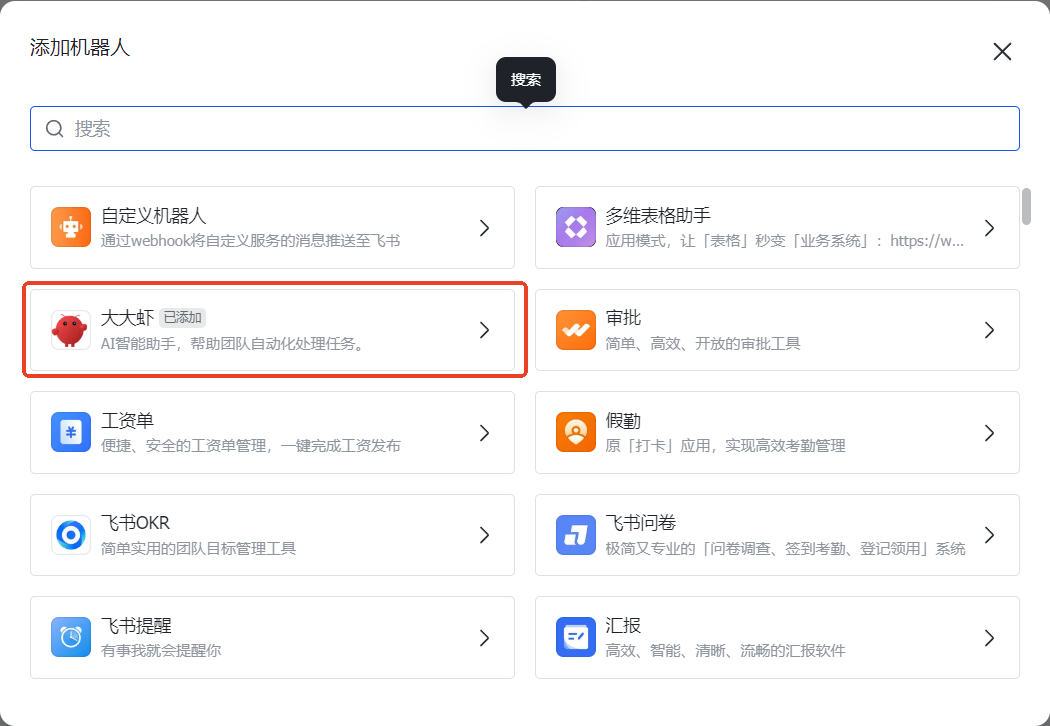Image resolution: width=1050 pixels, height=726 pixels.
Task: Open 汇报 via its right chevron
Action: (990, 638)
